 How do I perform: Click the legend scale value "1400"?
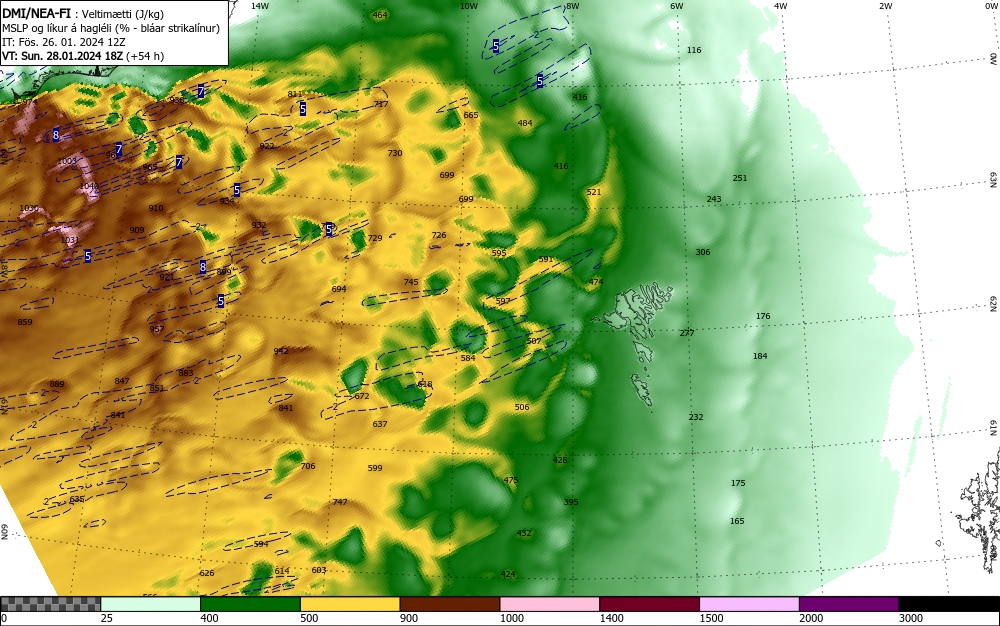tap(612, 618)
